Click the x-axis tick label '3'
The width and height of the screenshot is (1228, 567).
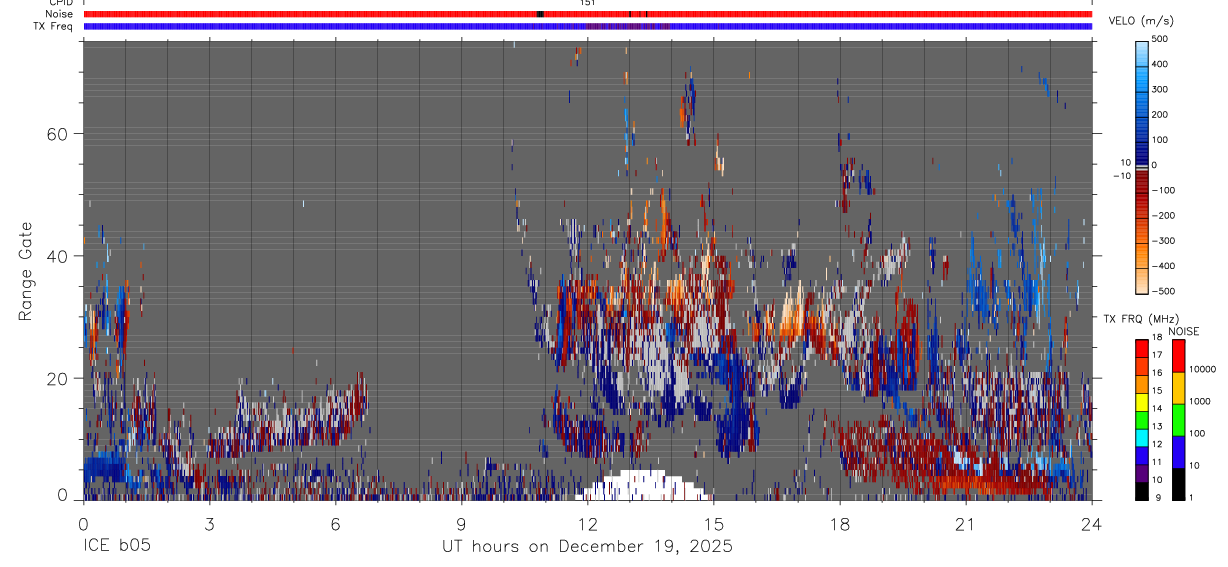(209, 523)
